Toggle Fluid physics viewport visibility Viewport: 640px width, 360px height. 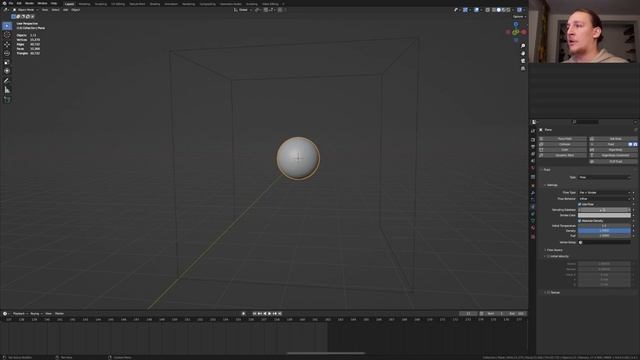631,144
